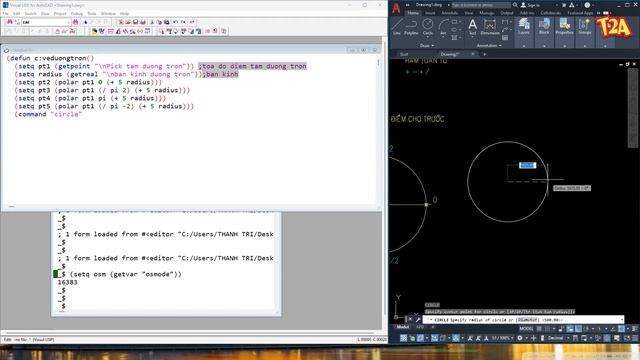The width and height of the screenshot is (640, 360).
Task: Open the Properties panel icon in ribbon
Action: click(564, 26)
